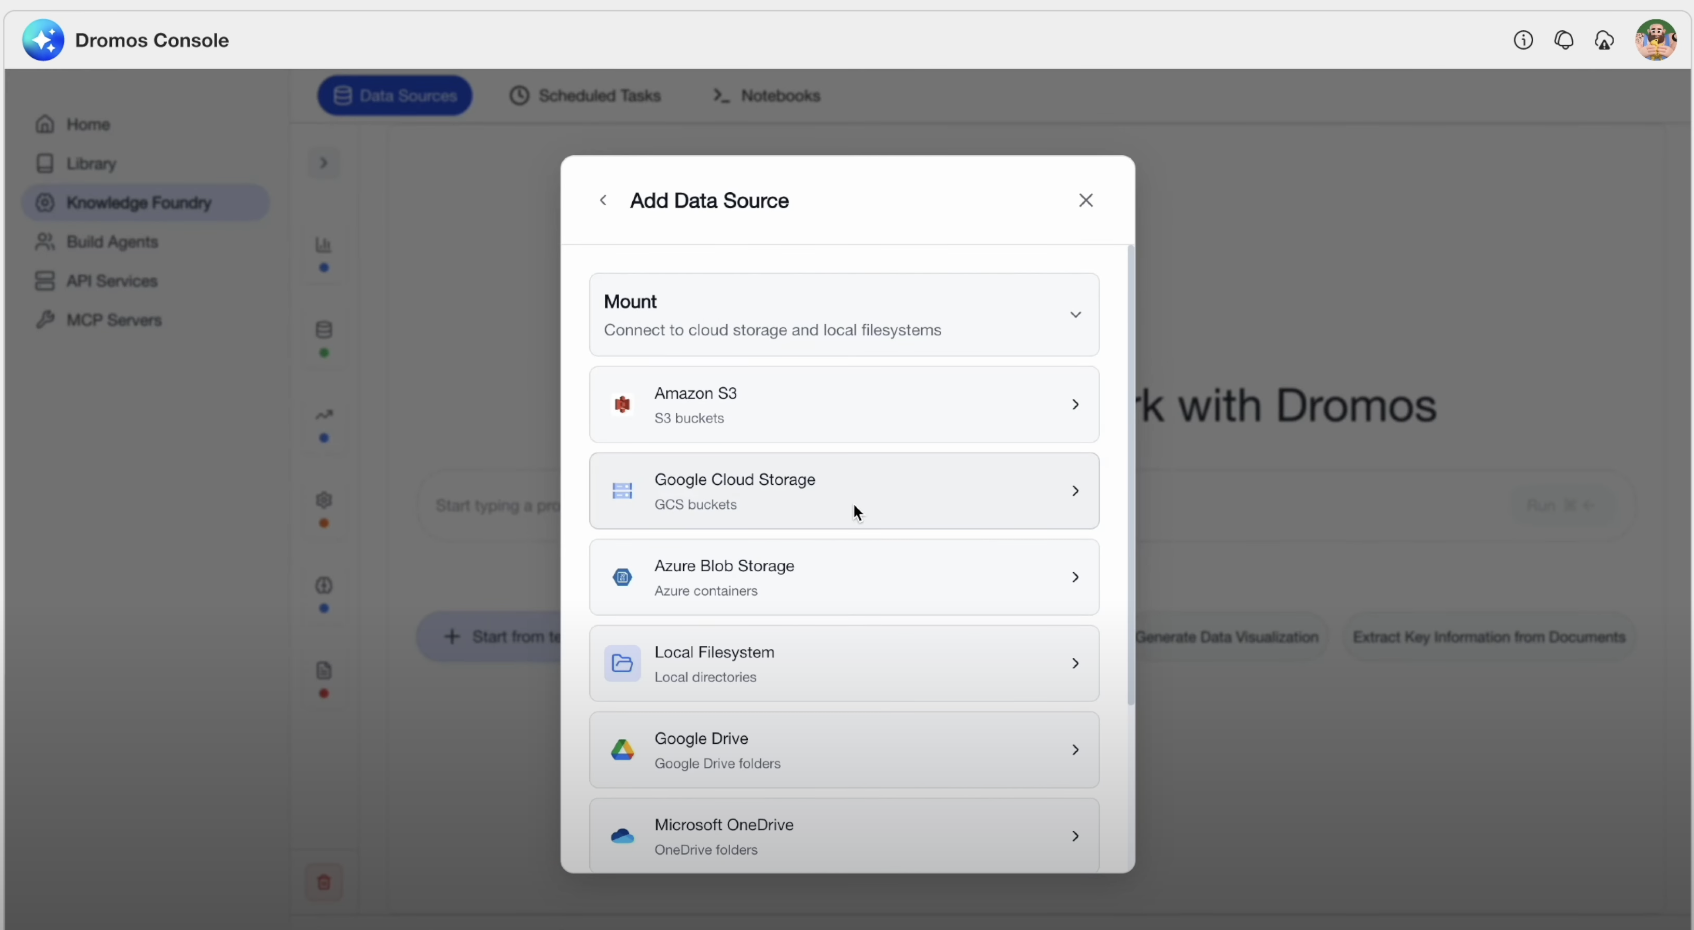Open Build Agents in sidebar
The width and height of the screenshot is (1694, 930).
point(111,242)
